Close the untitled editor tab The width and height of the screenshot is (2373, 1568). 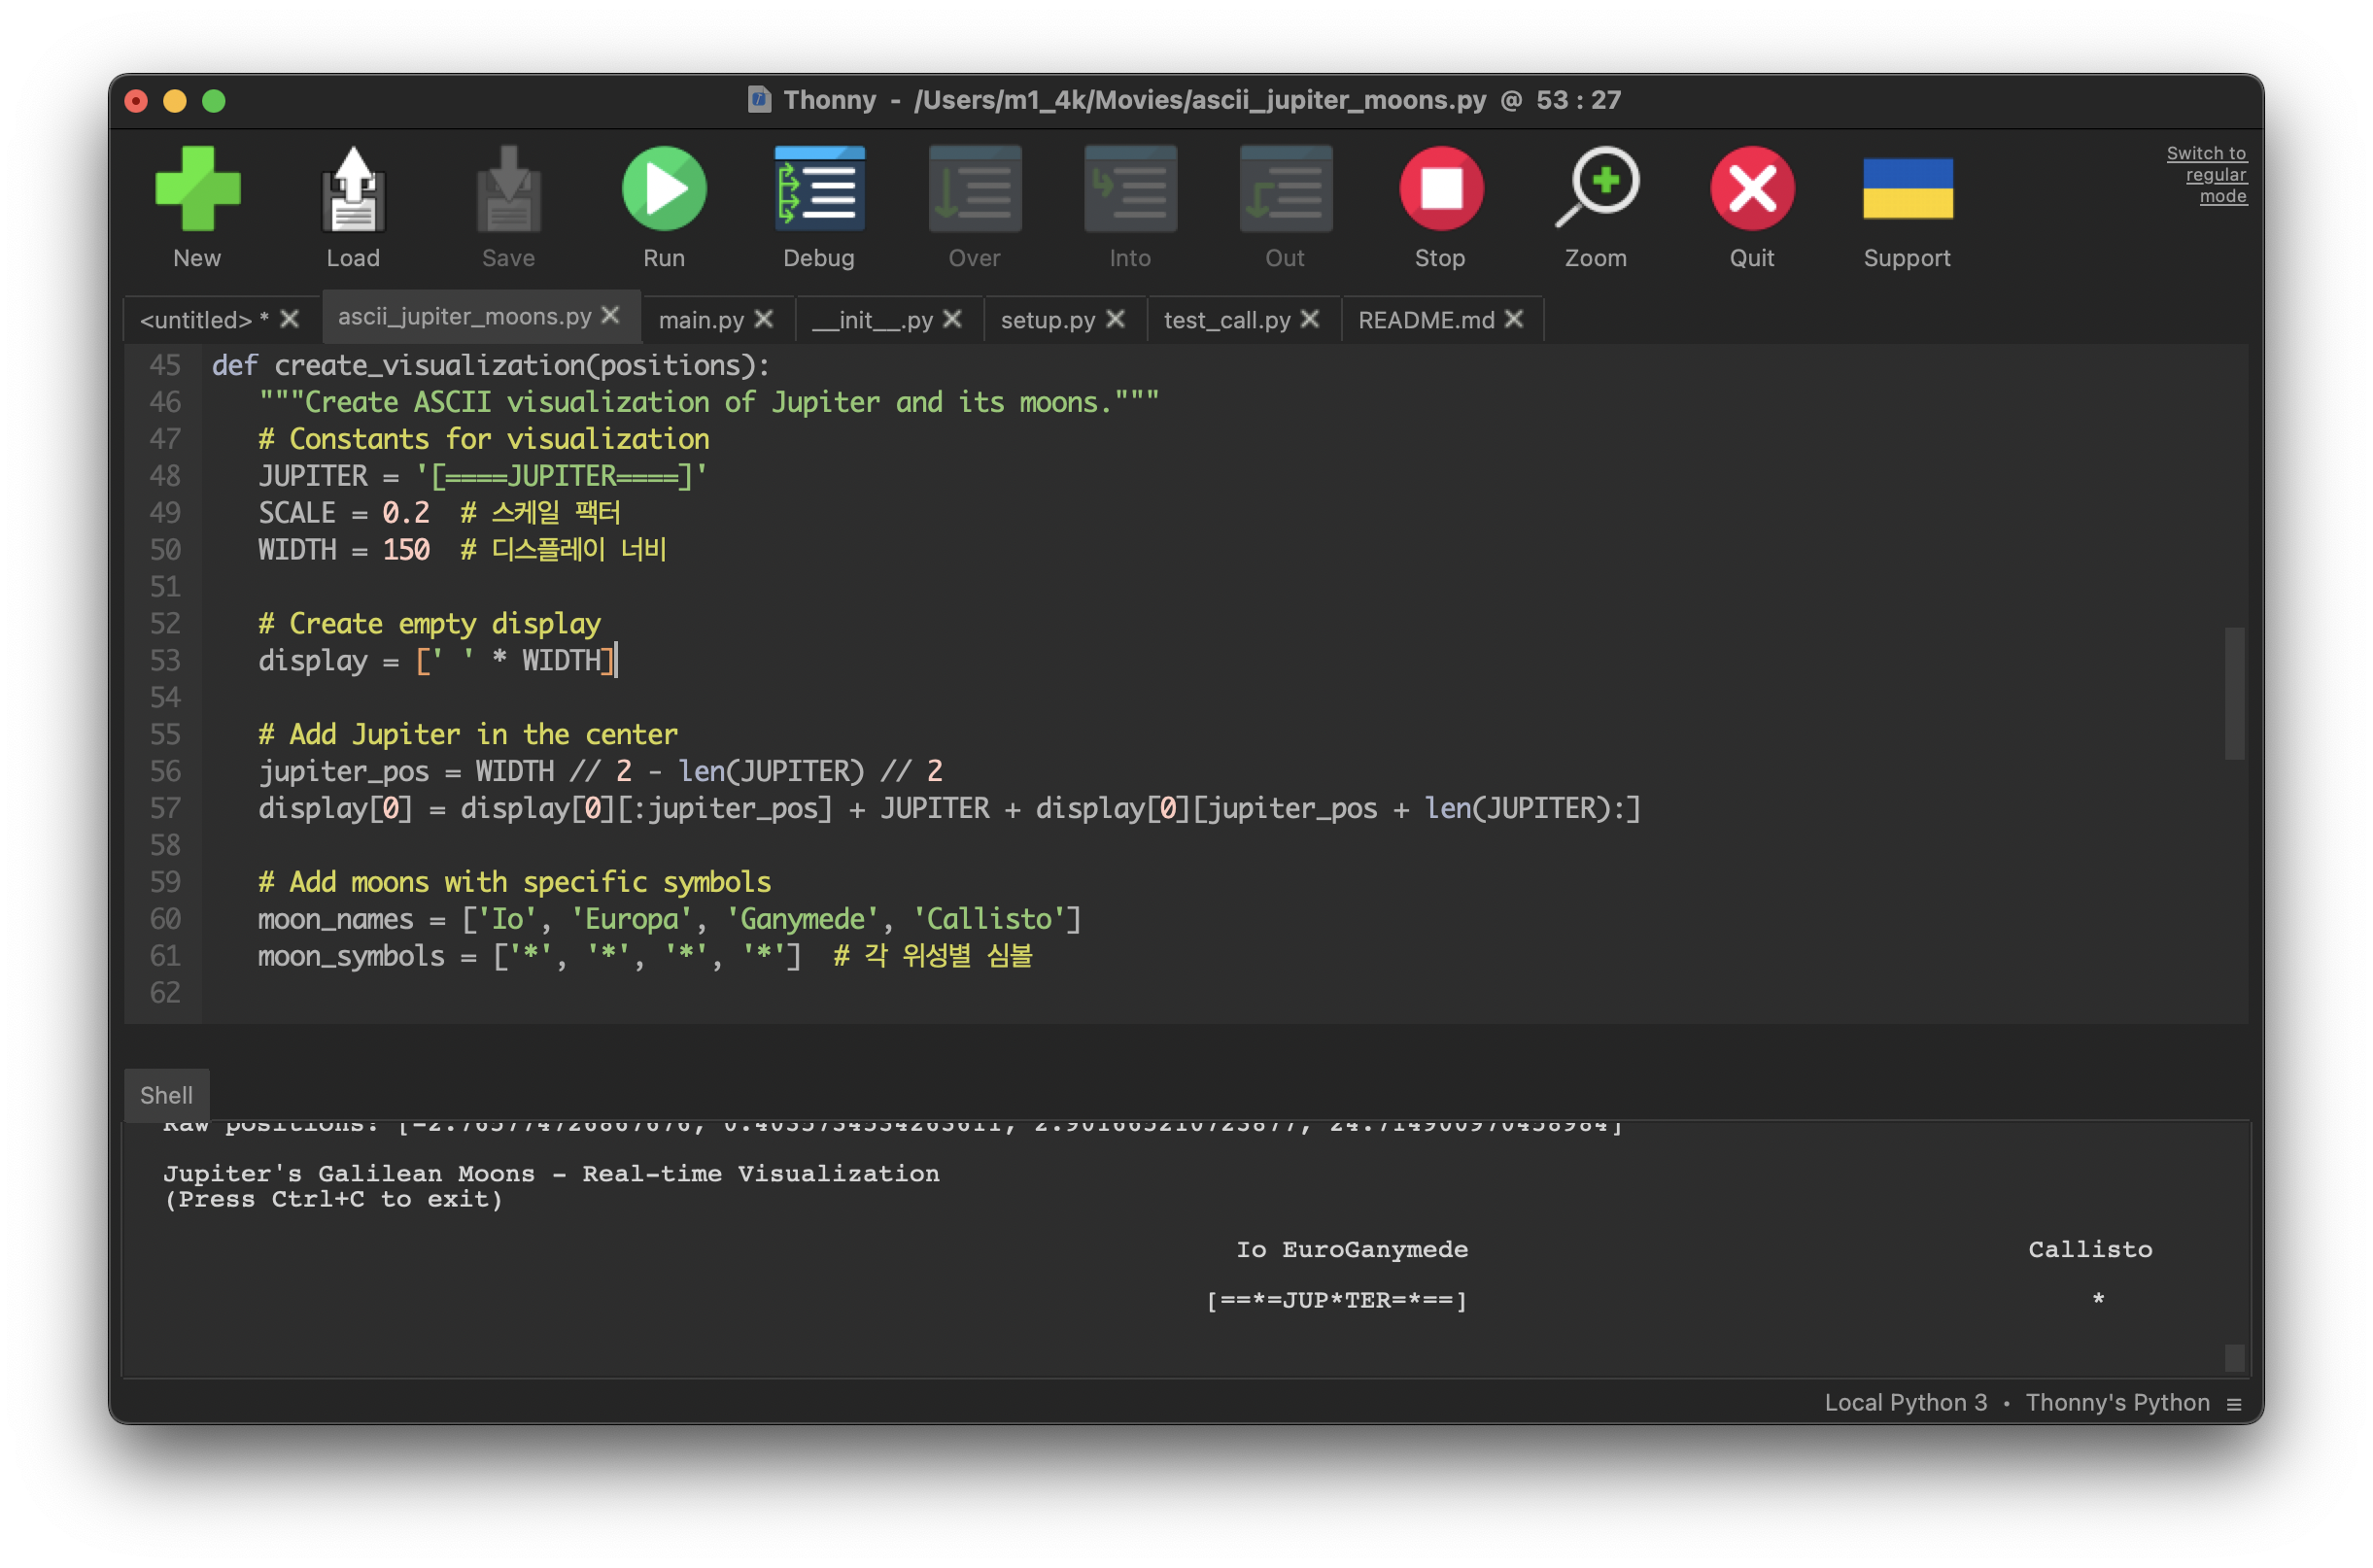tap(290, 319)
